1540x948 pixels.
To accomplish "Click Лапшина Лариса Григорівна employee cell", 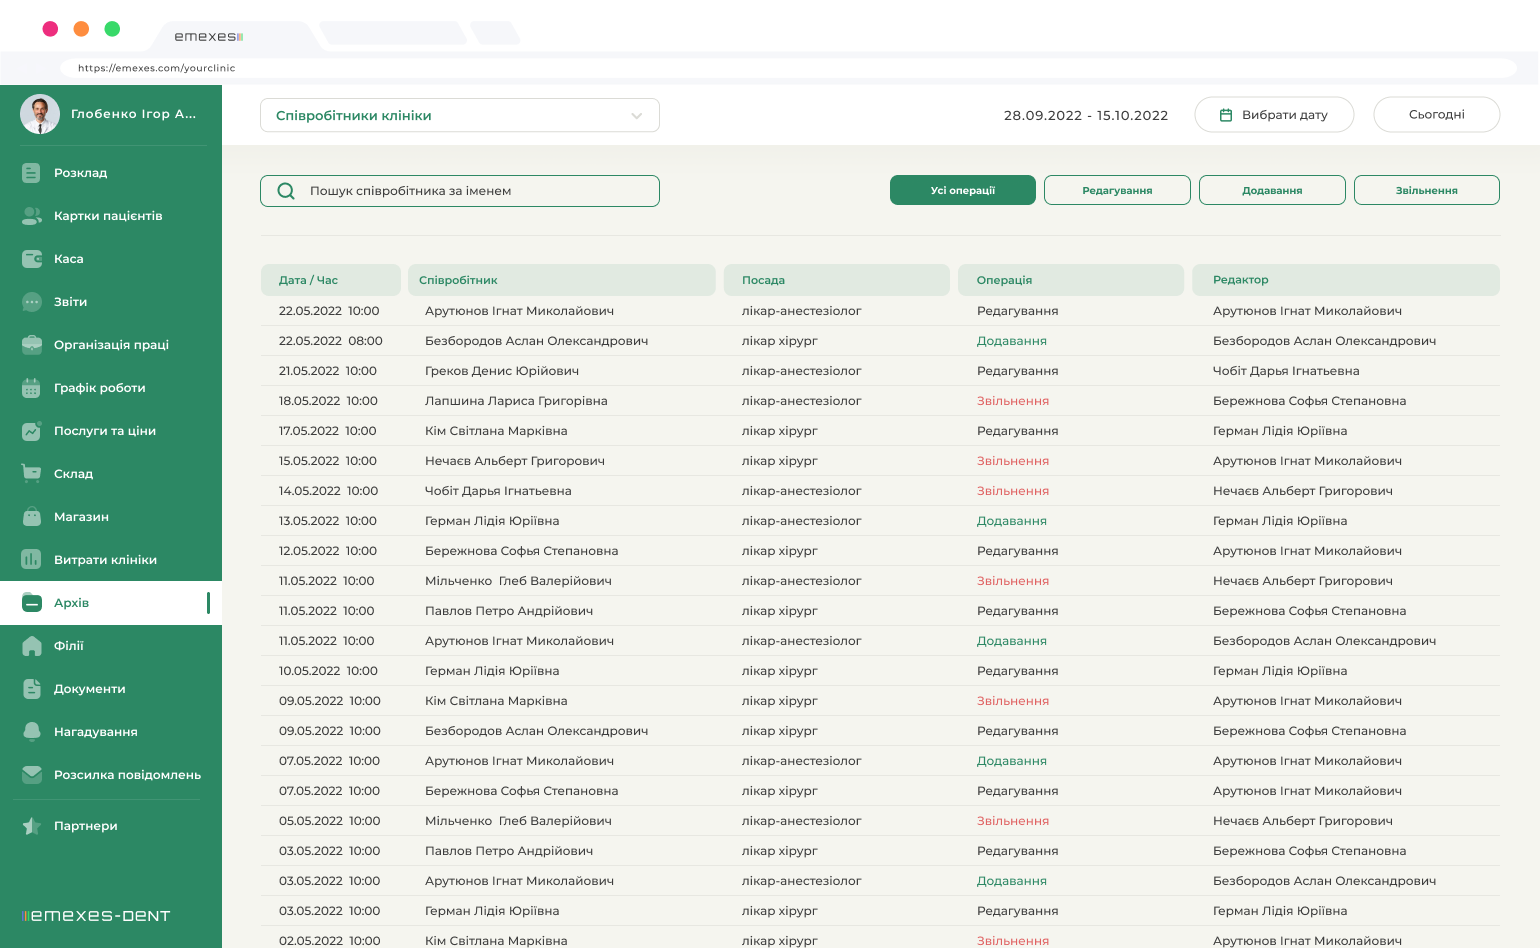I will pyautogui.click(x=516, y=401).
